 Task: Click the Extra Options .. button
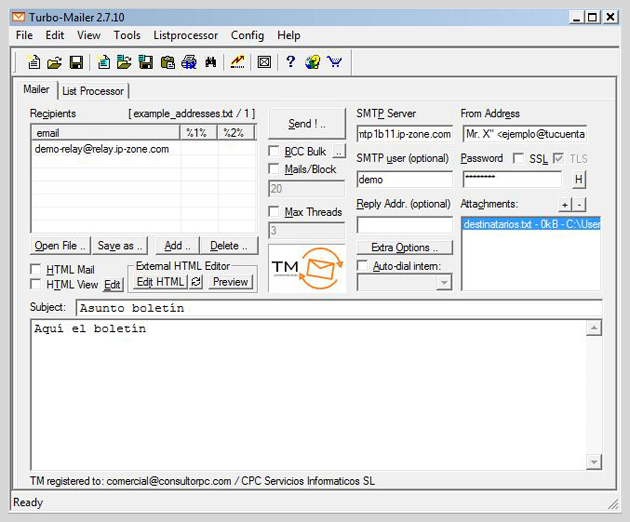tap(404, 247)
